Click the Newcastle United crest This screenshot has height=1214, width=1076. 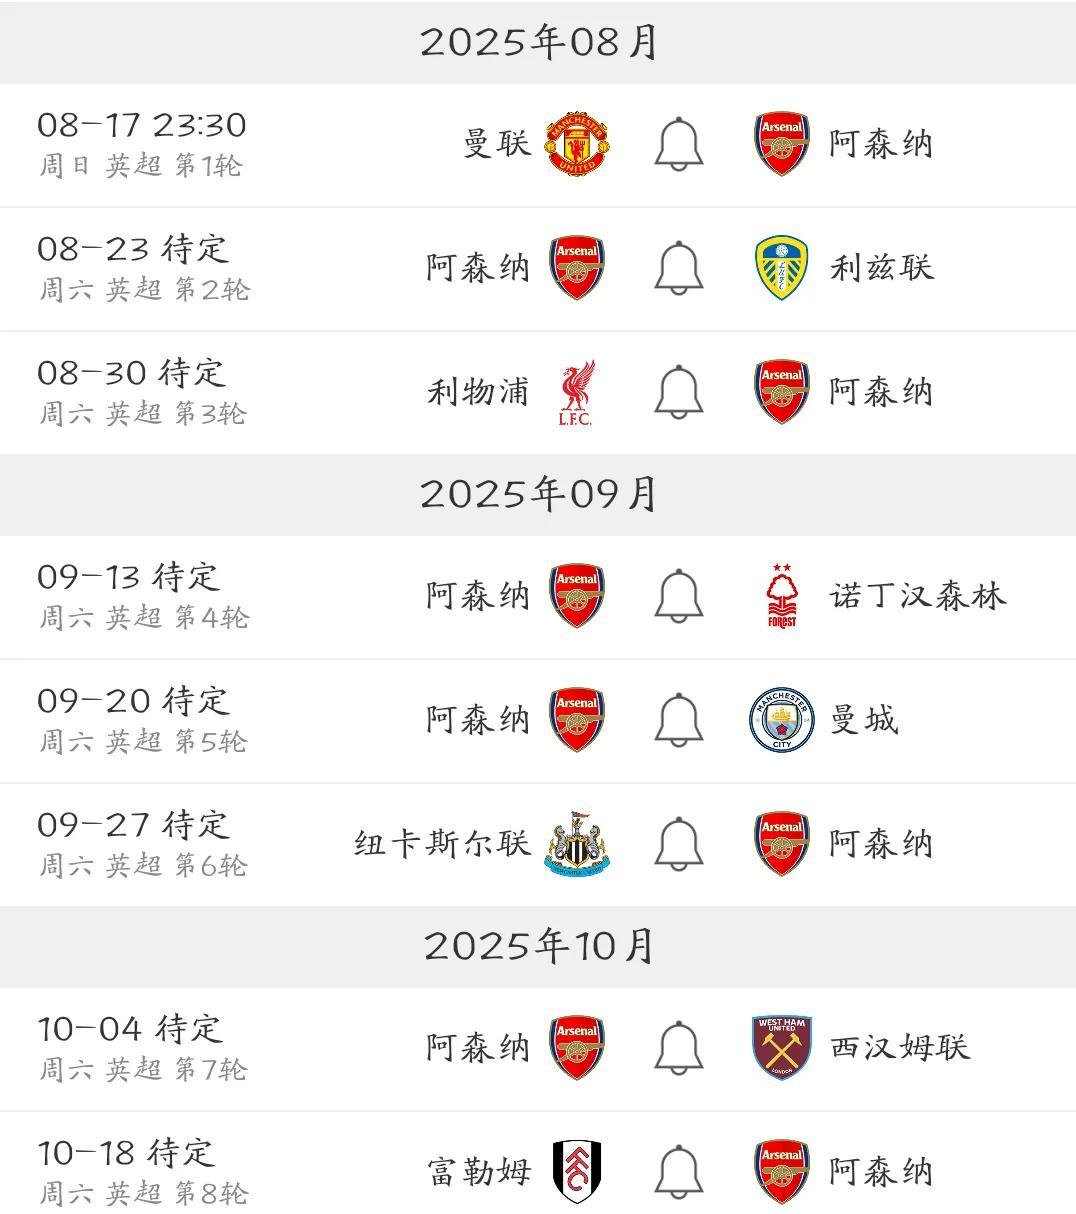pos(577,844)
